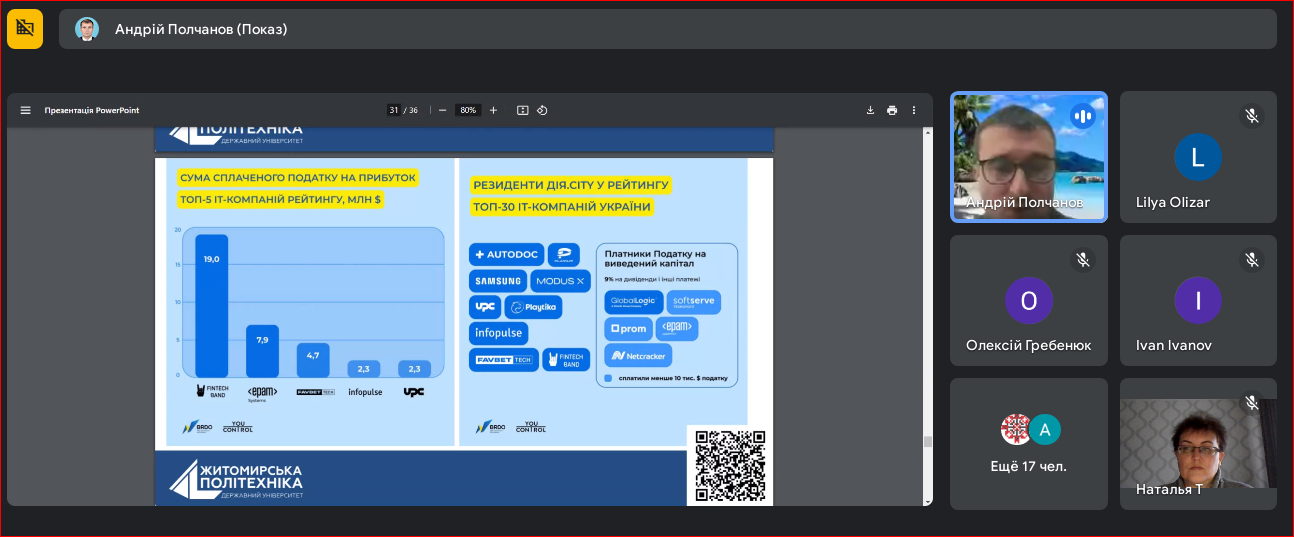Click the muted microphone on Наталья Т's tile
1294x537 pixels.
click(1251, 403)
